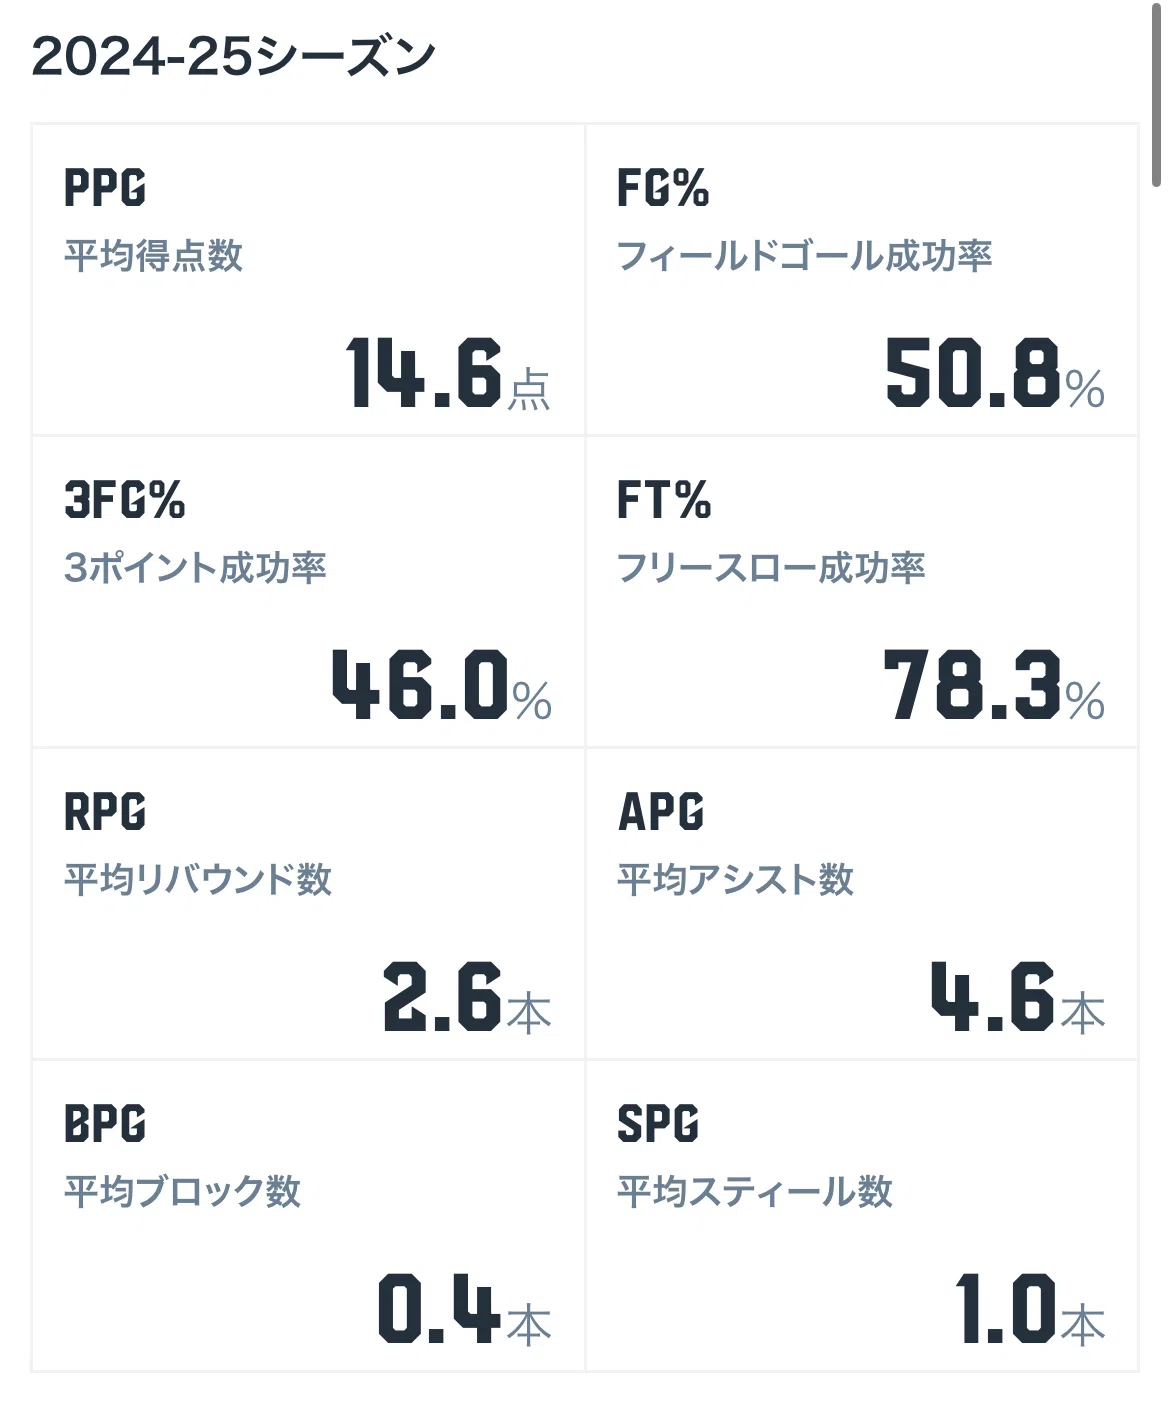The width and height of the screenshot is (1170, 1402).
Task: Tap the 平均アシスト数 description text
Action: coord(736,880)
